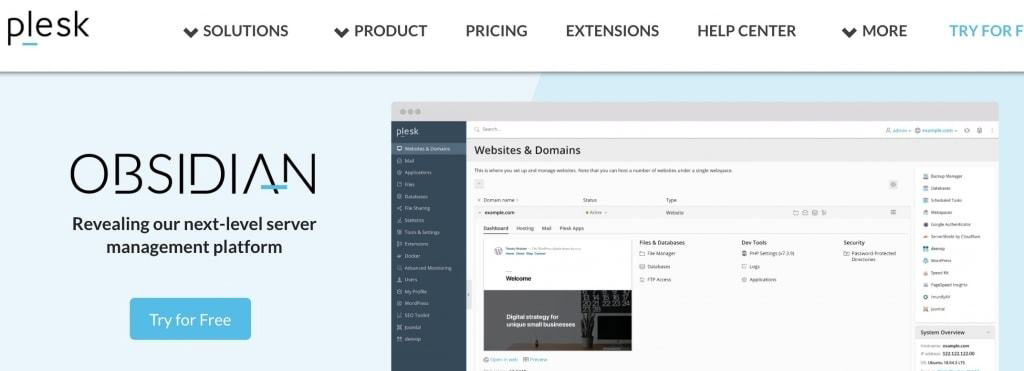Switch to the Plesk Apps tab
Screen dimensions: 1024x371
click(x=572, y=229)
